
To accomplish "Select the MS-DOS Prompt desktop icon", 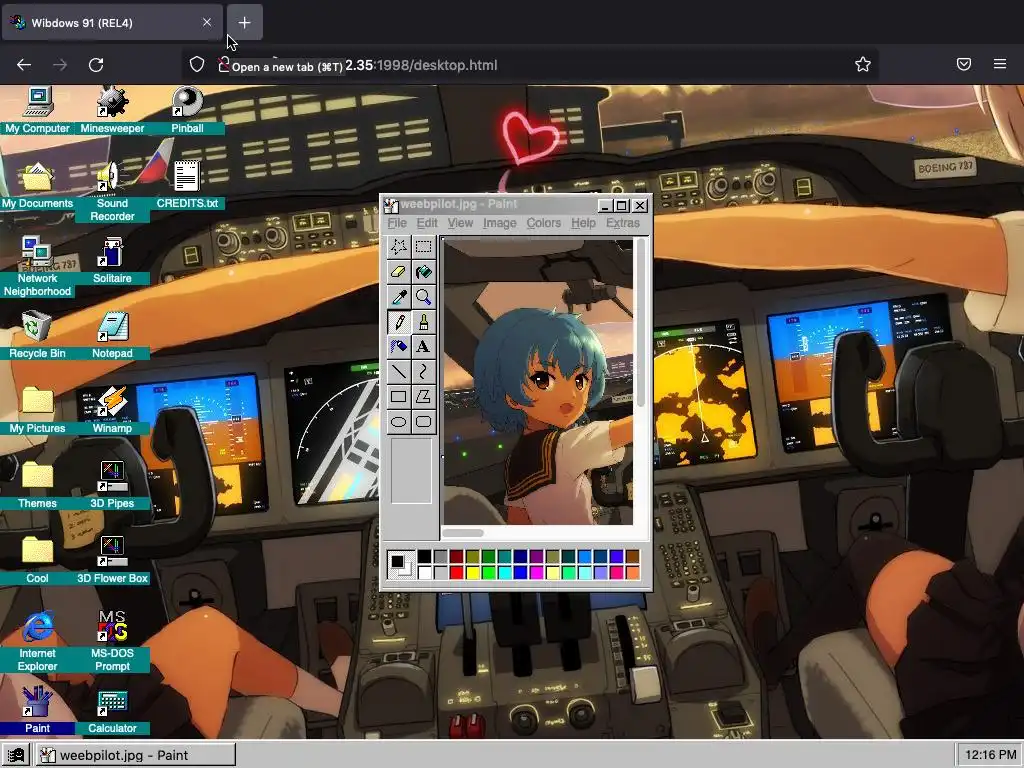I will (112, 642).
